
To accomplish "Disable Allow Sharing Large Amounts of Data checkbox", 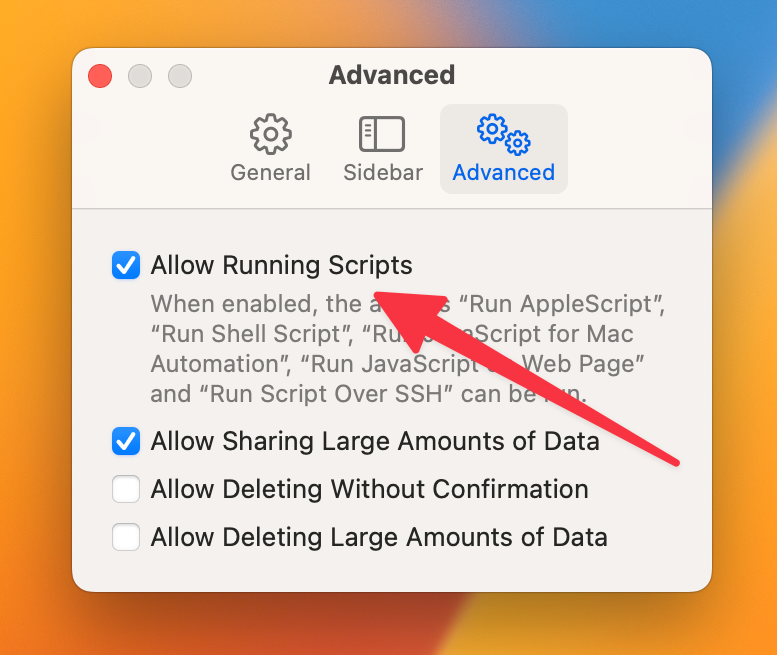I will [126, 441].
